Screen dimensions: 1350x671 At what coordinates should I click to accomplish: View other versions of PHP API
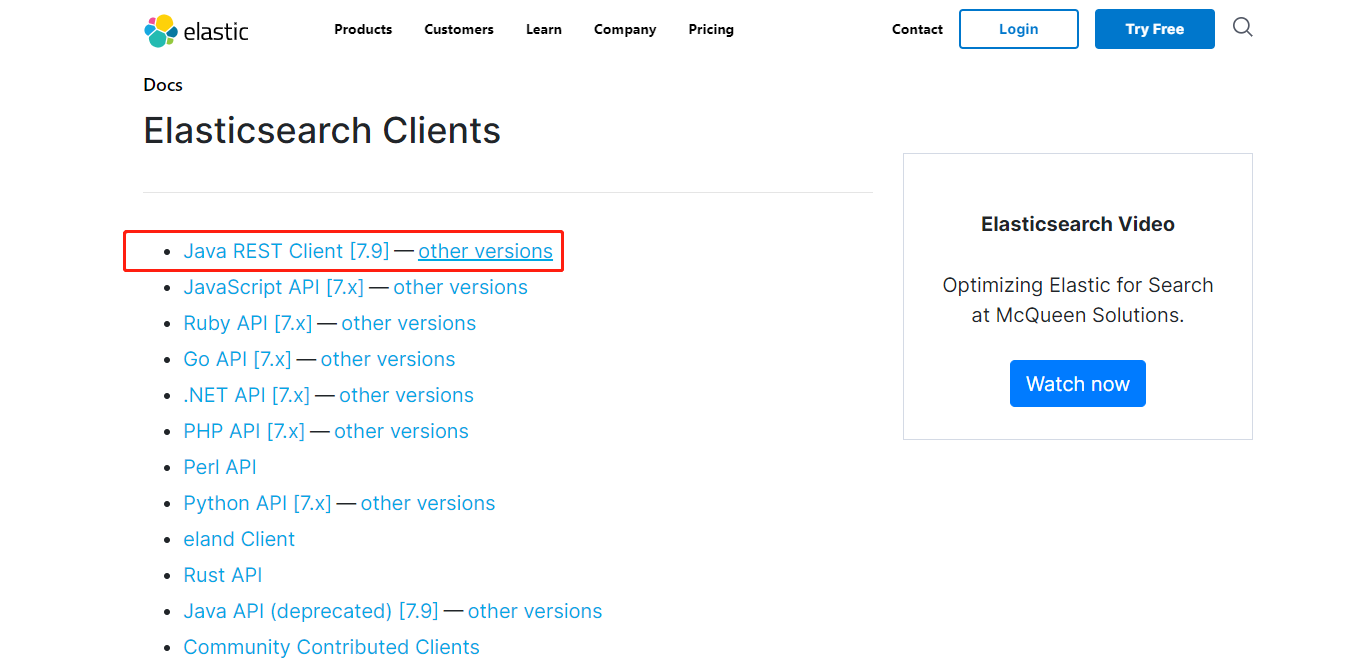pos(401,431)
